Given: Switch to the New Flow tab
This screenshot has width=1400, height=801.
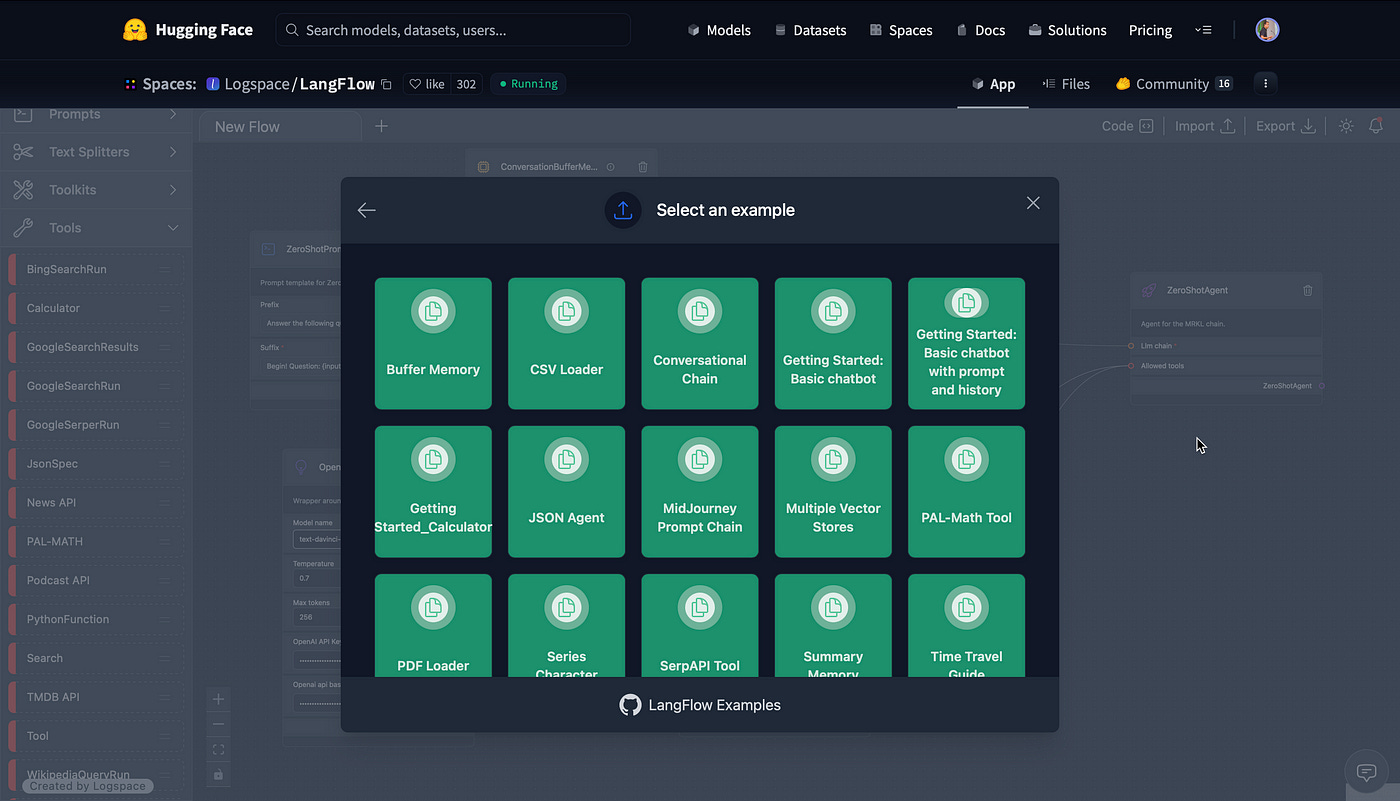Looking at the screenshot, I should coord(280,126).
